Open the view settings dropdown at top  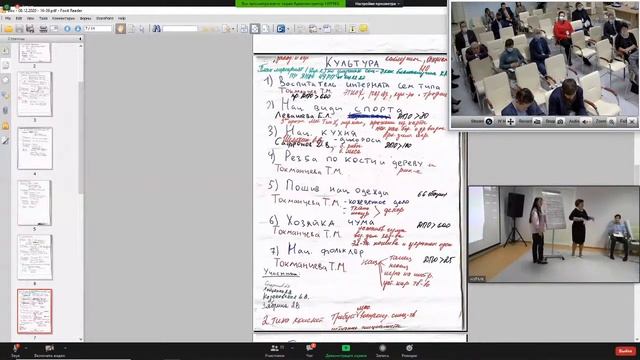click(x=376, y=4)
